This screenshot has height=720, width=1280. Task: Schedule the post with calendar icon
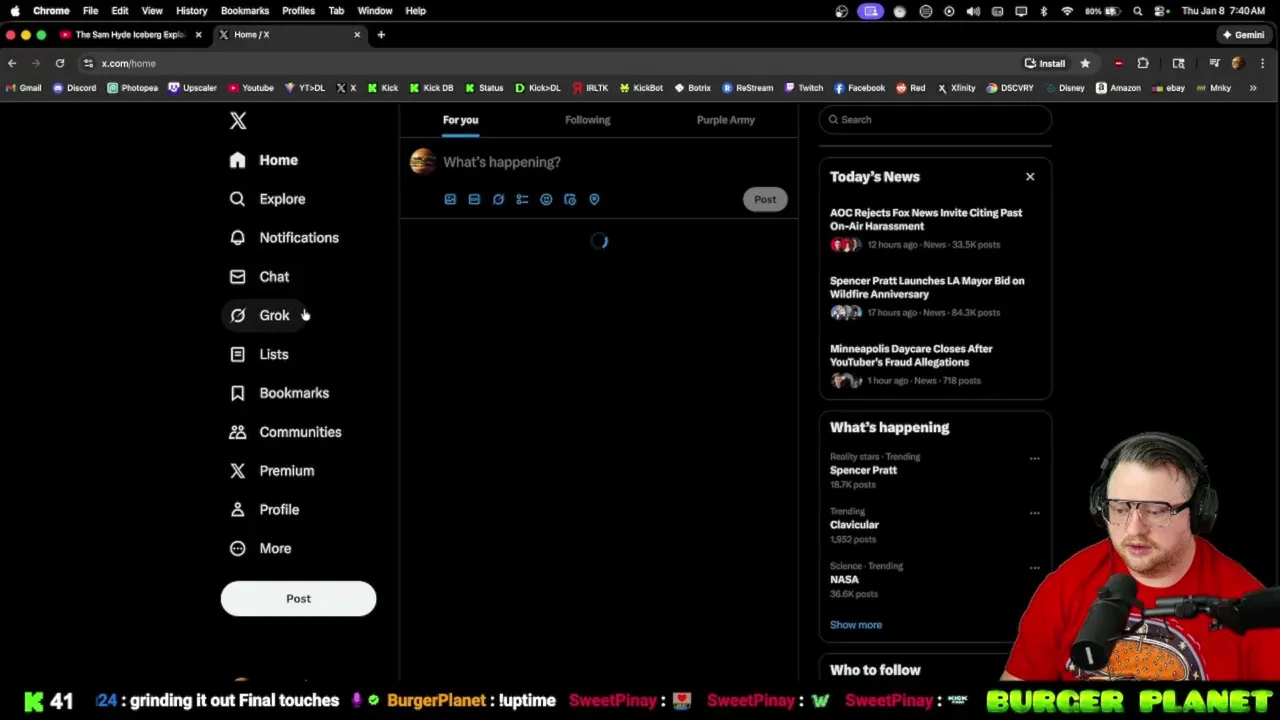[x=570, y=199]
